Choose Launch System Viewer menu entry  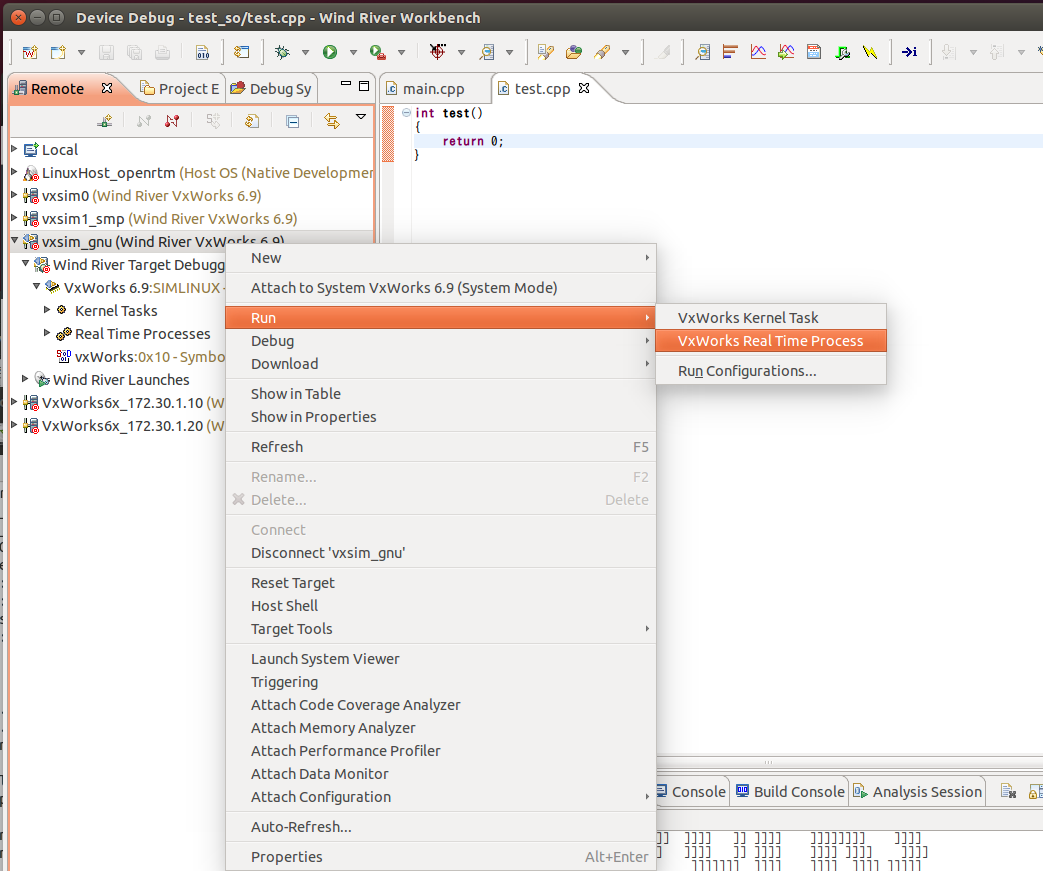[x=441, y=659]
